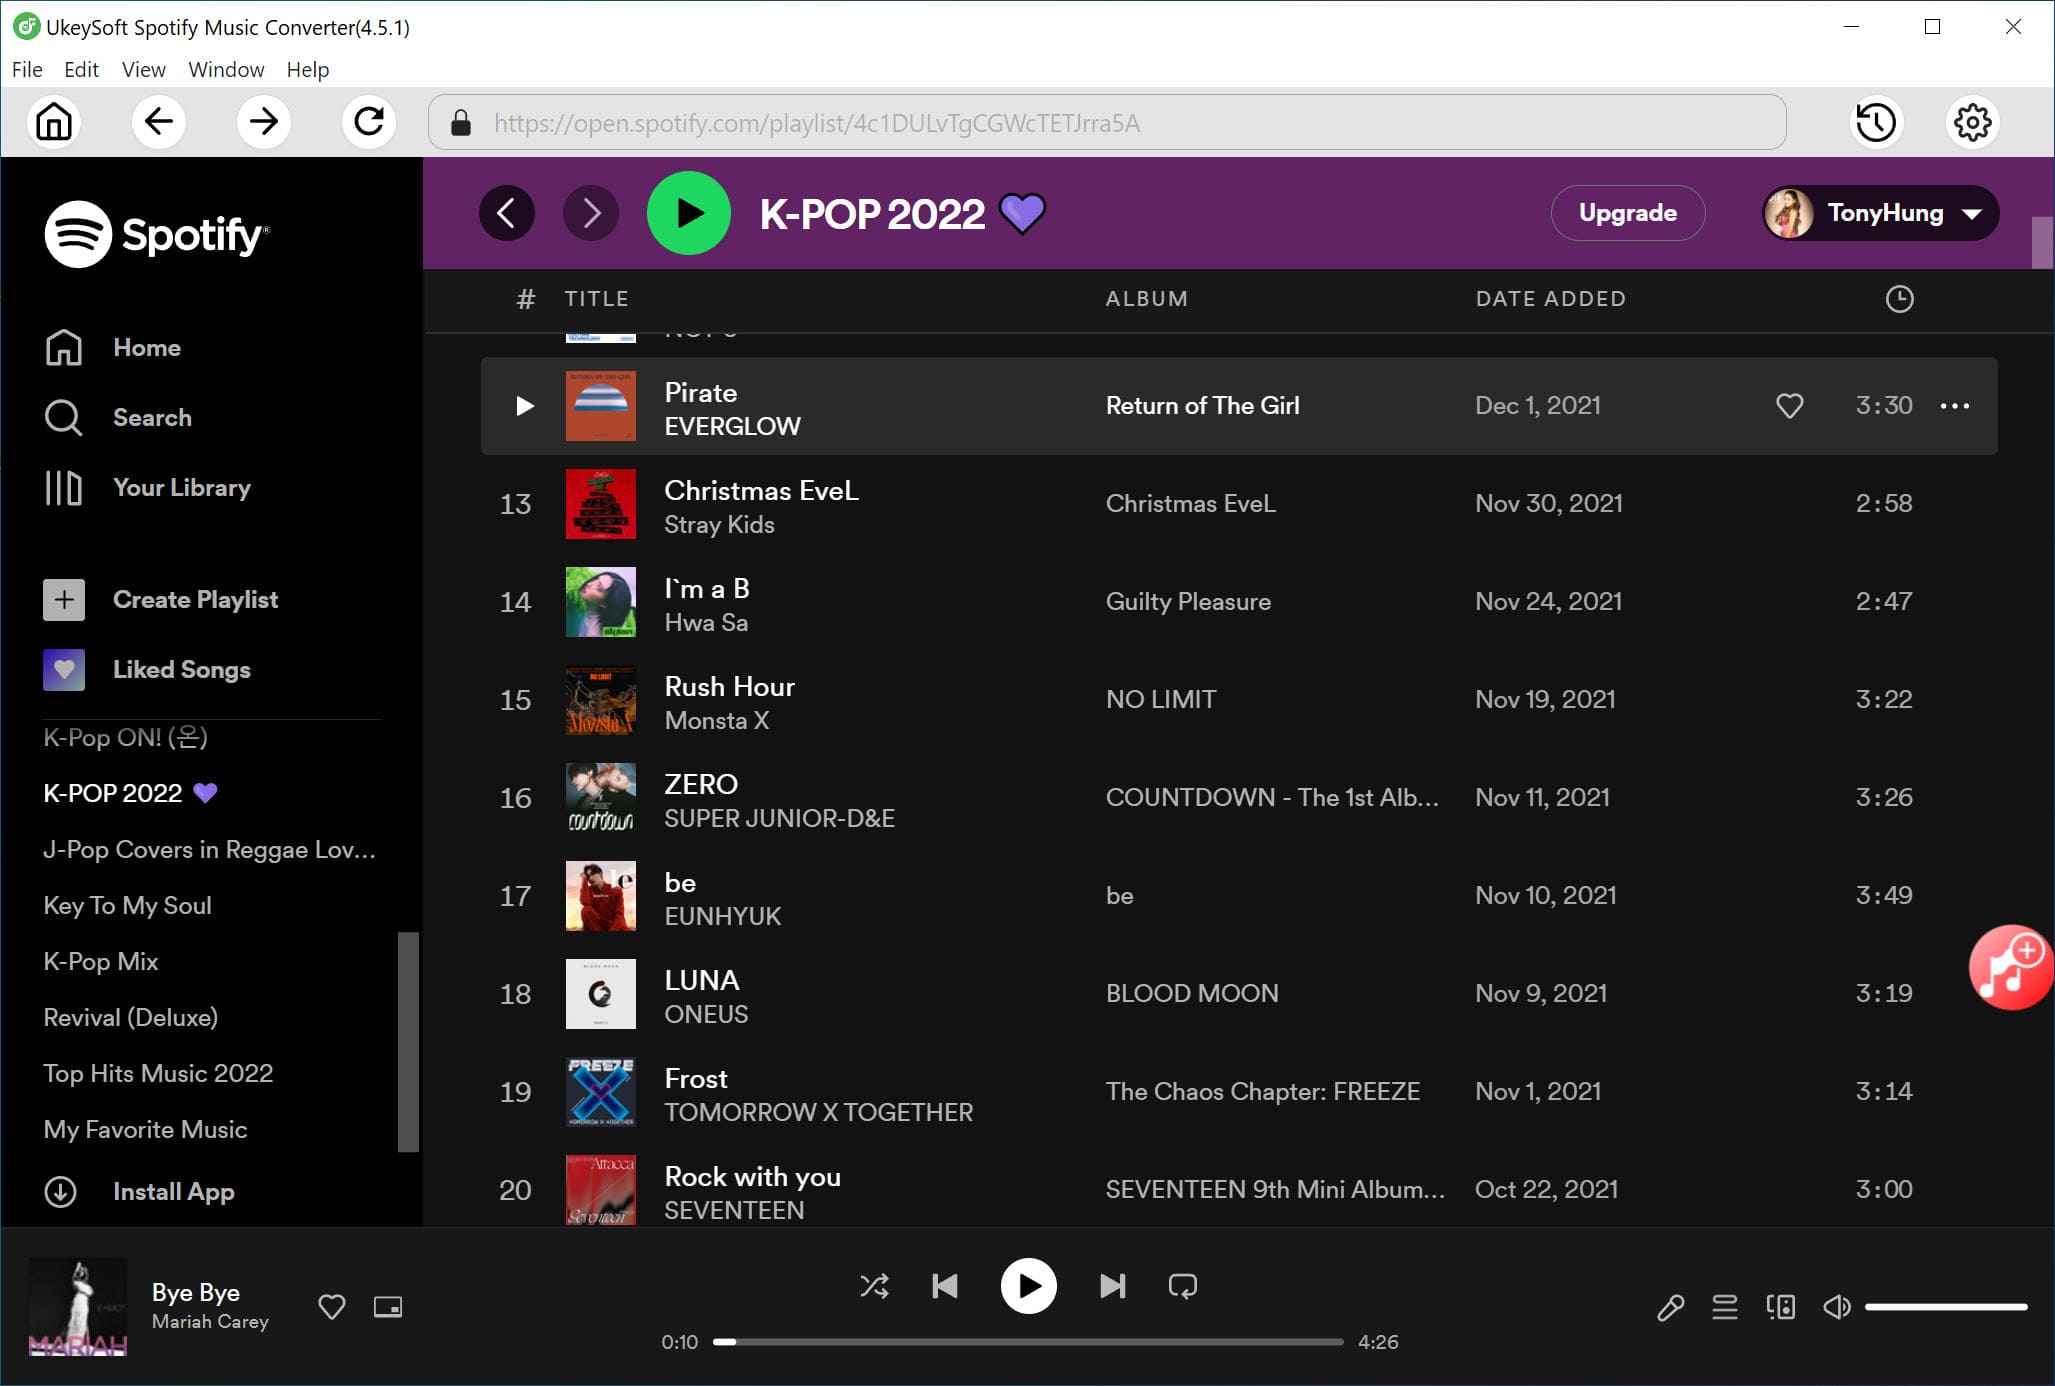The image size is (2055, 1386).
Task: Click the Search sidebar button
Action: pos(152,418)
